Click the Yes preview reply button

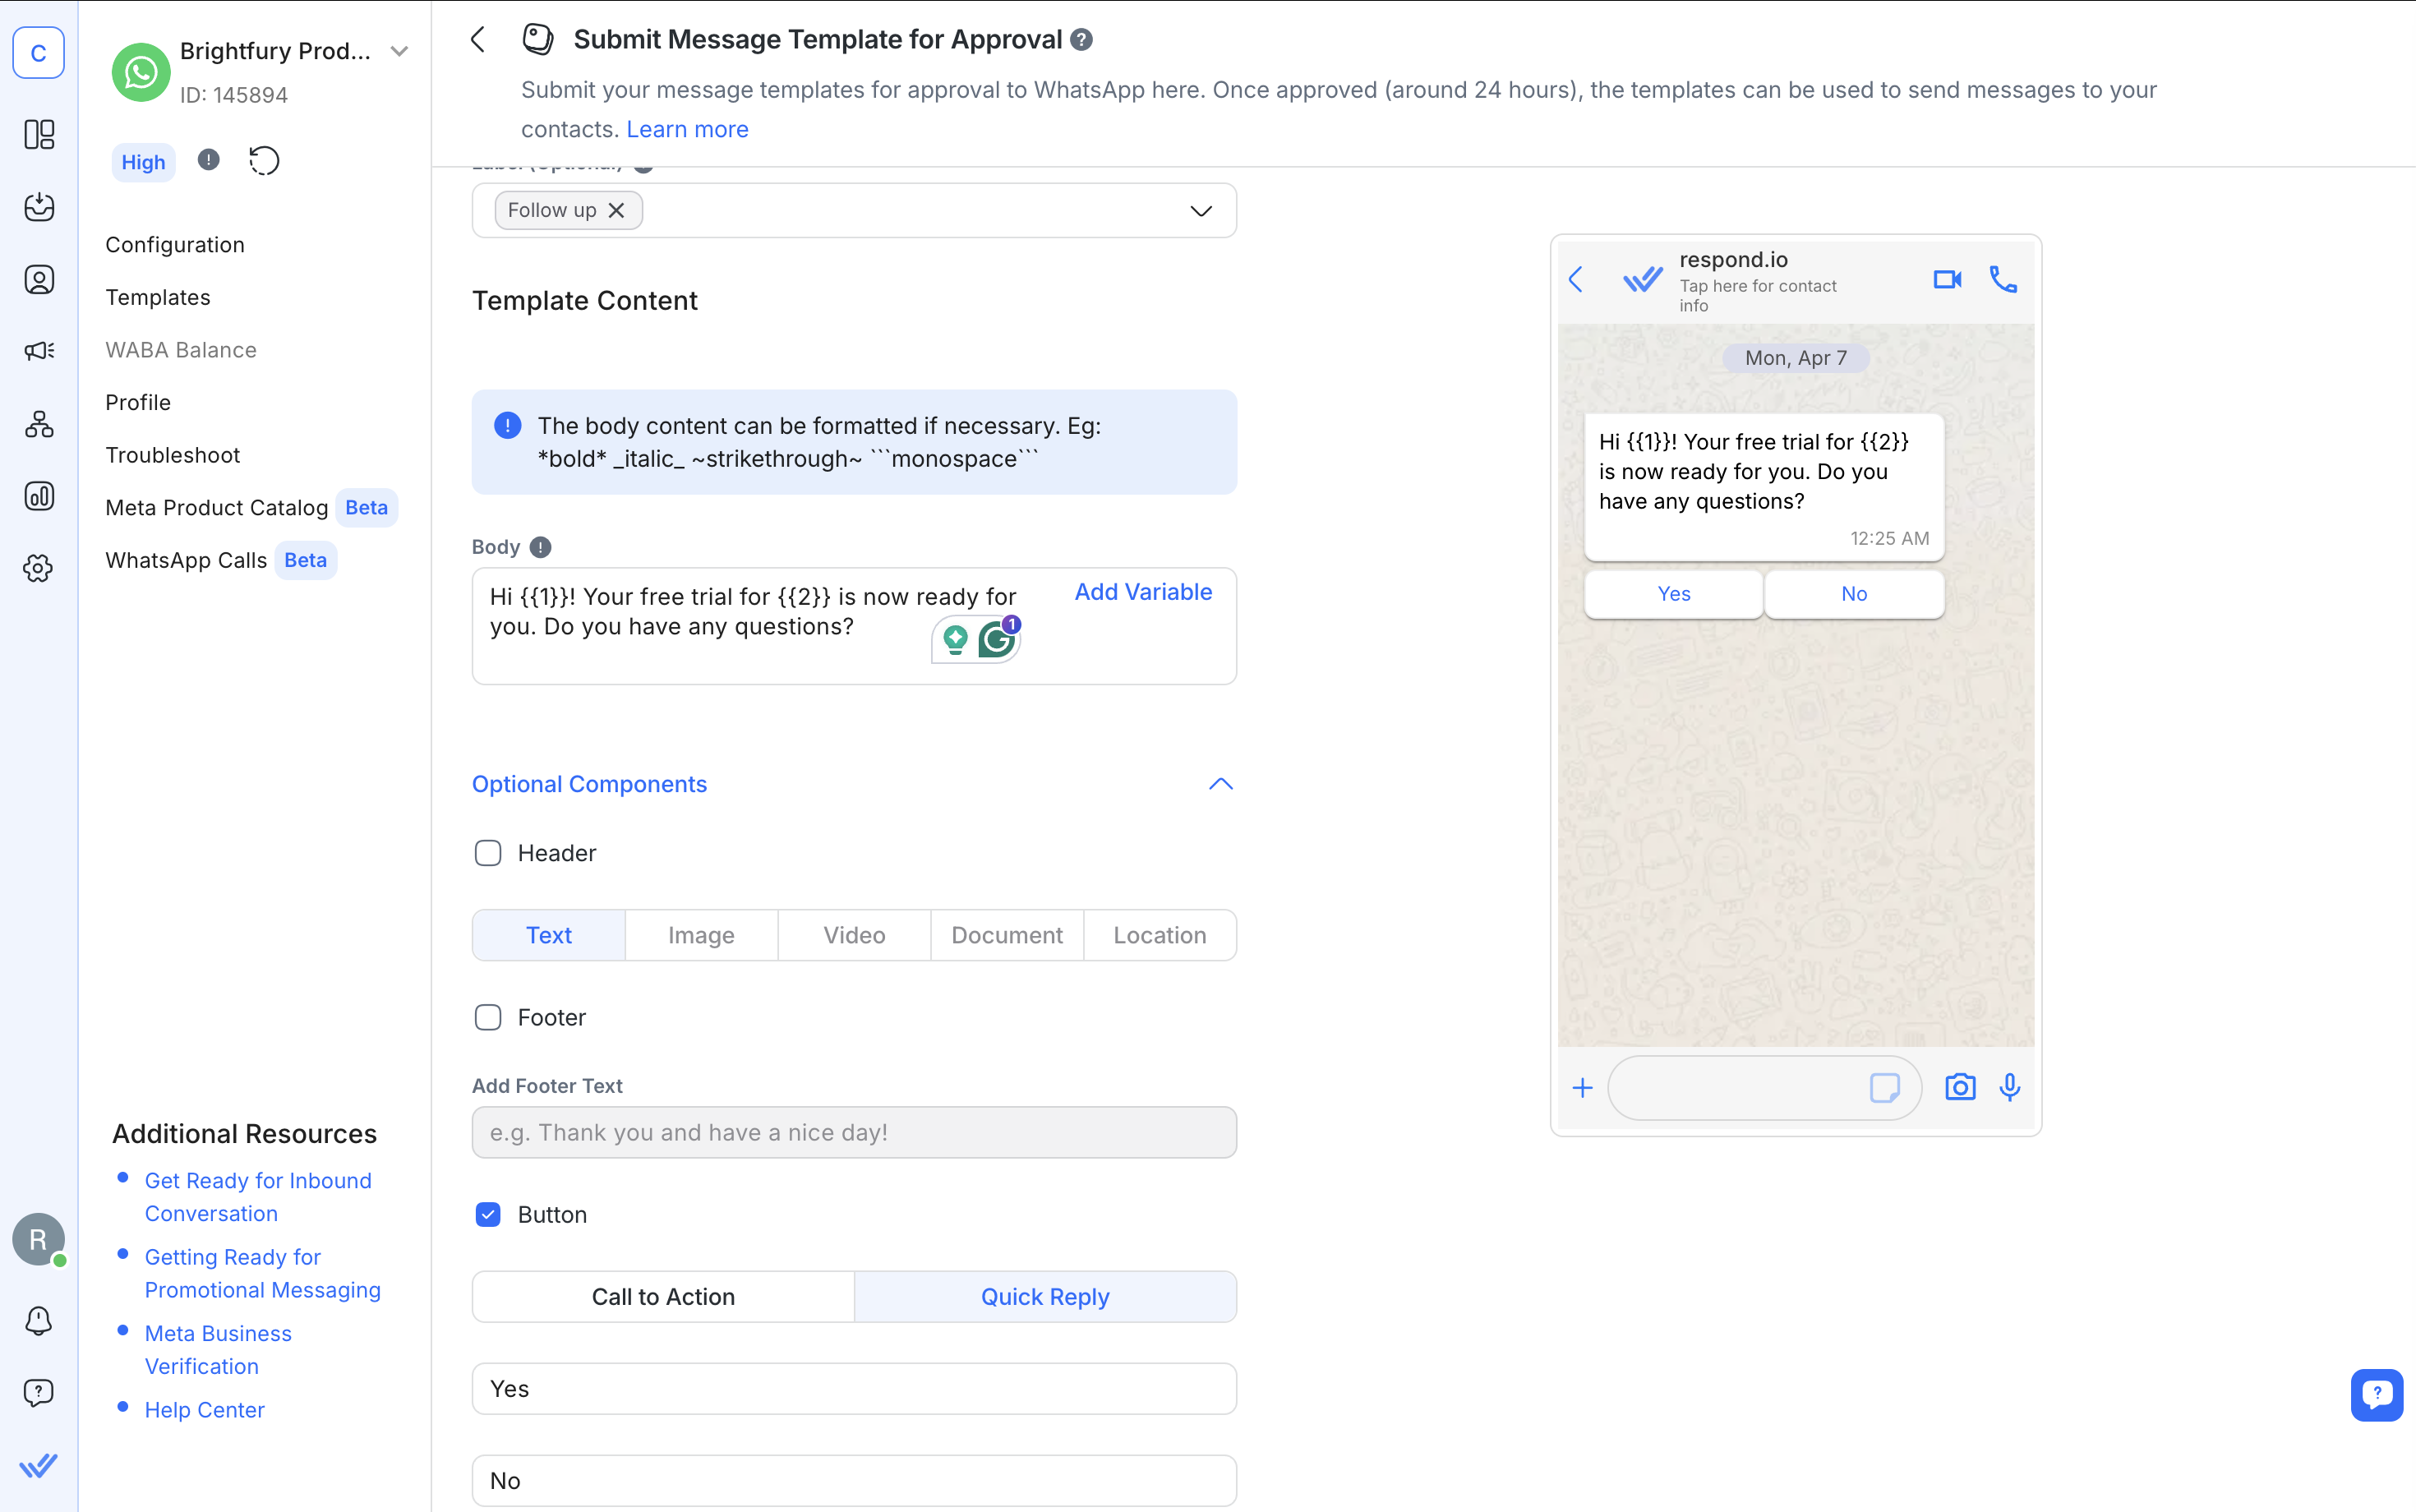tap(1674, 594)
